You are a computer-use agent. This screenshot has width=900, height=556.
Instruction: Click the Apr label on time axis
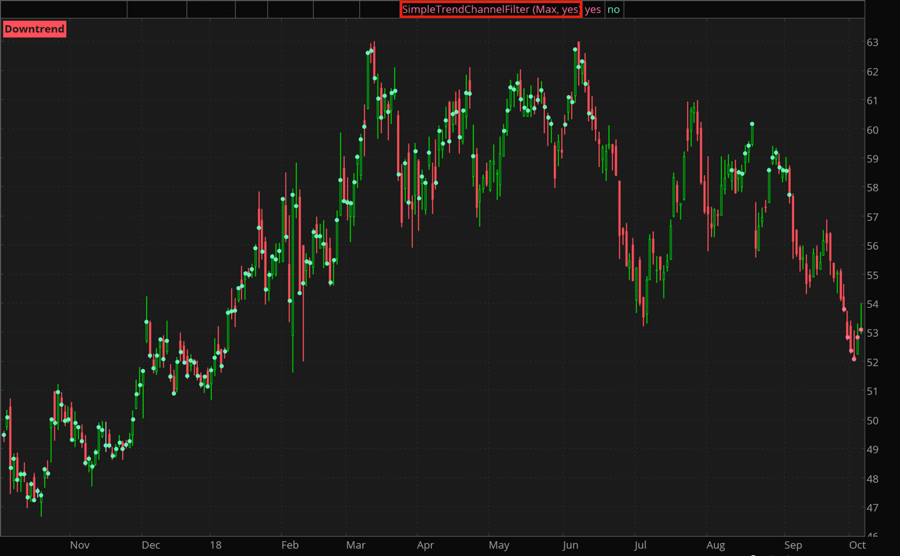[426, 545]
